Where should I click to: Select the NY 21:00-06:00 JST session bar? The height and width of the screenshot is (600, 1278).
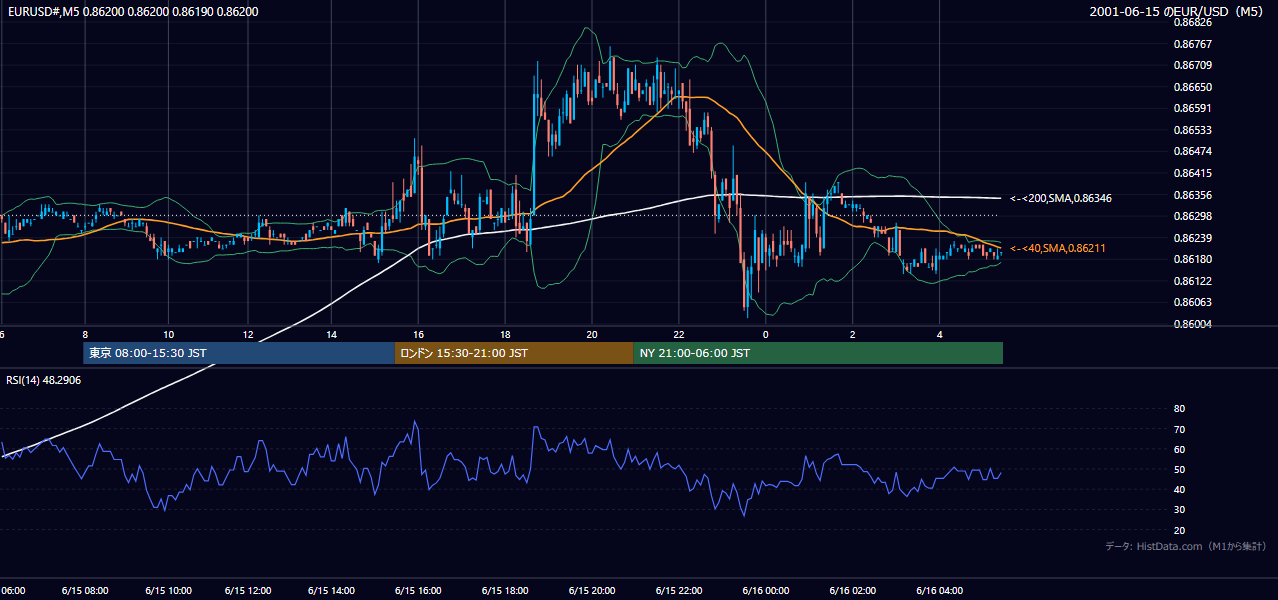(x=818, y=353)
